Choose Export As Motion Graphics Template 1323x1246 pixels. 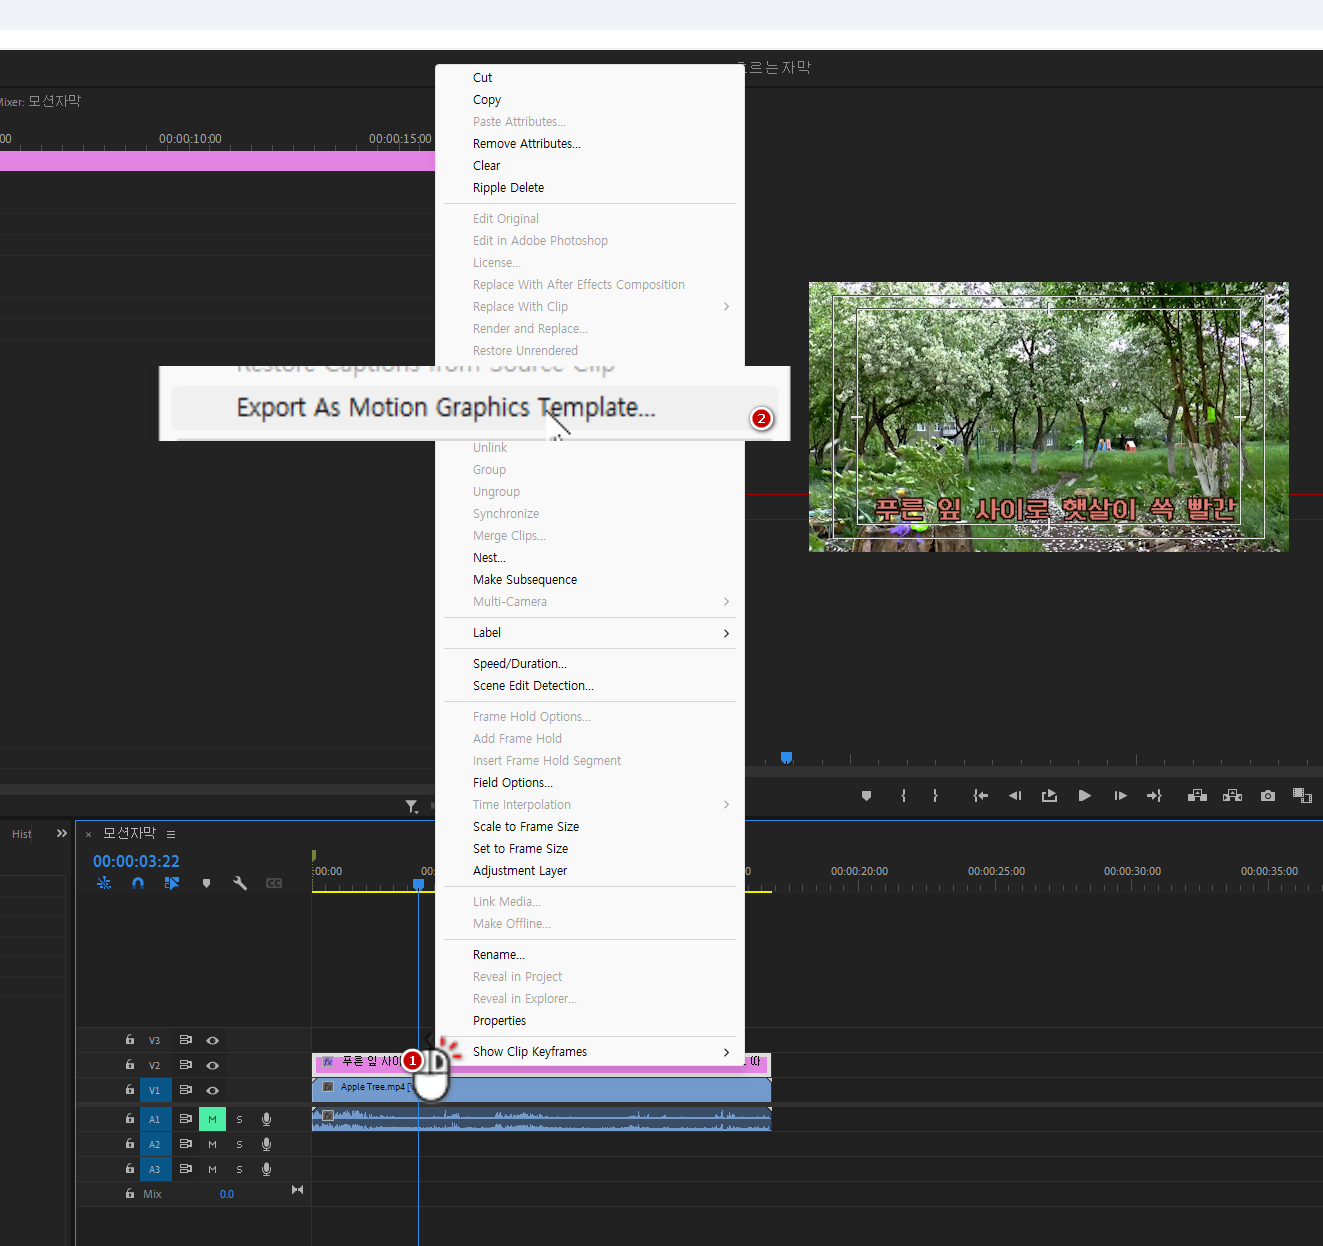446,408
